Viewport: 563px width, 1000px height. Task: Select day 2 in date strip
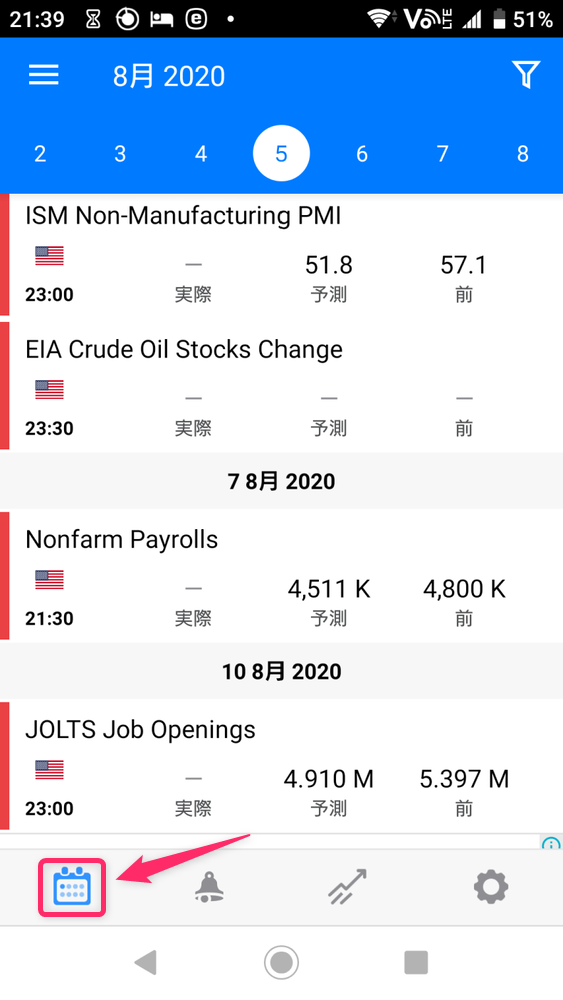pyautogui.click(x=40, y=154)
